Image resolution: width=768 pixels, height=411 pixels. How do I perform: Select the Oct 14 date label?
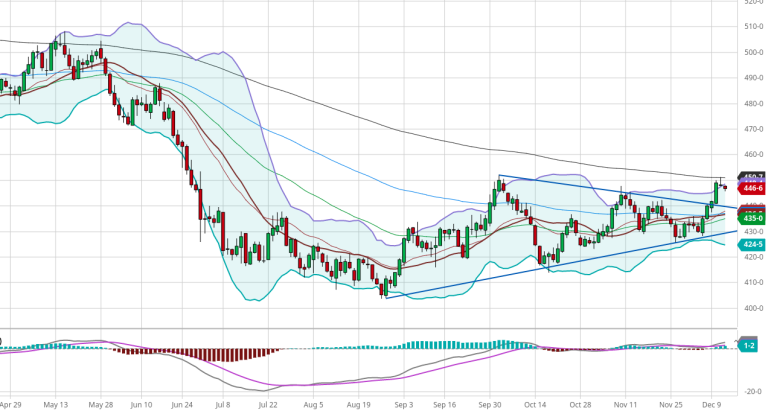pyautogui.click(x=536, y=406)
